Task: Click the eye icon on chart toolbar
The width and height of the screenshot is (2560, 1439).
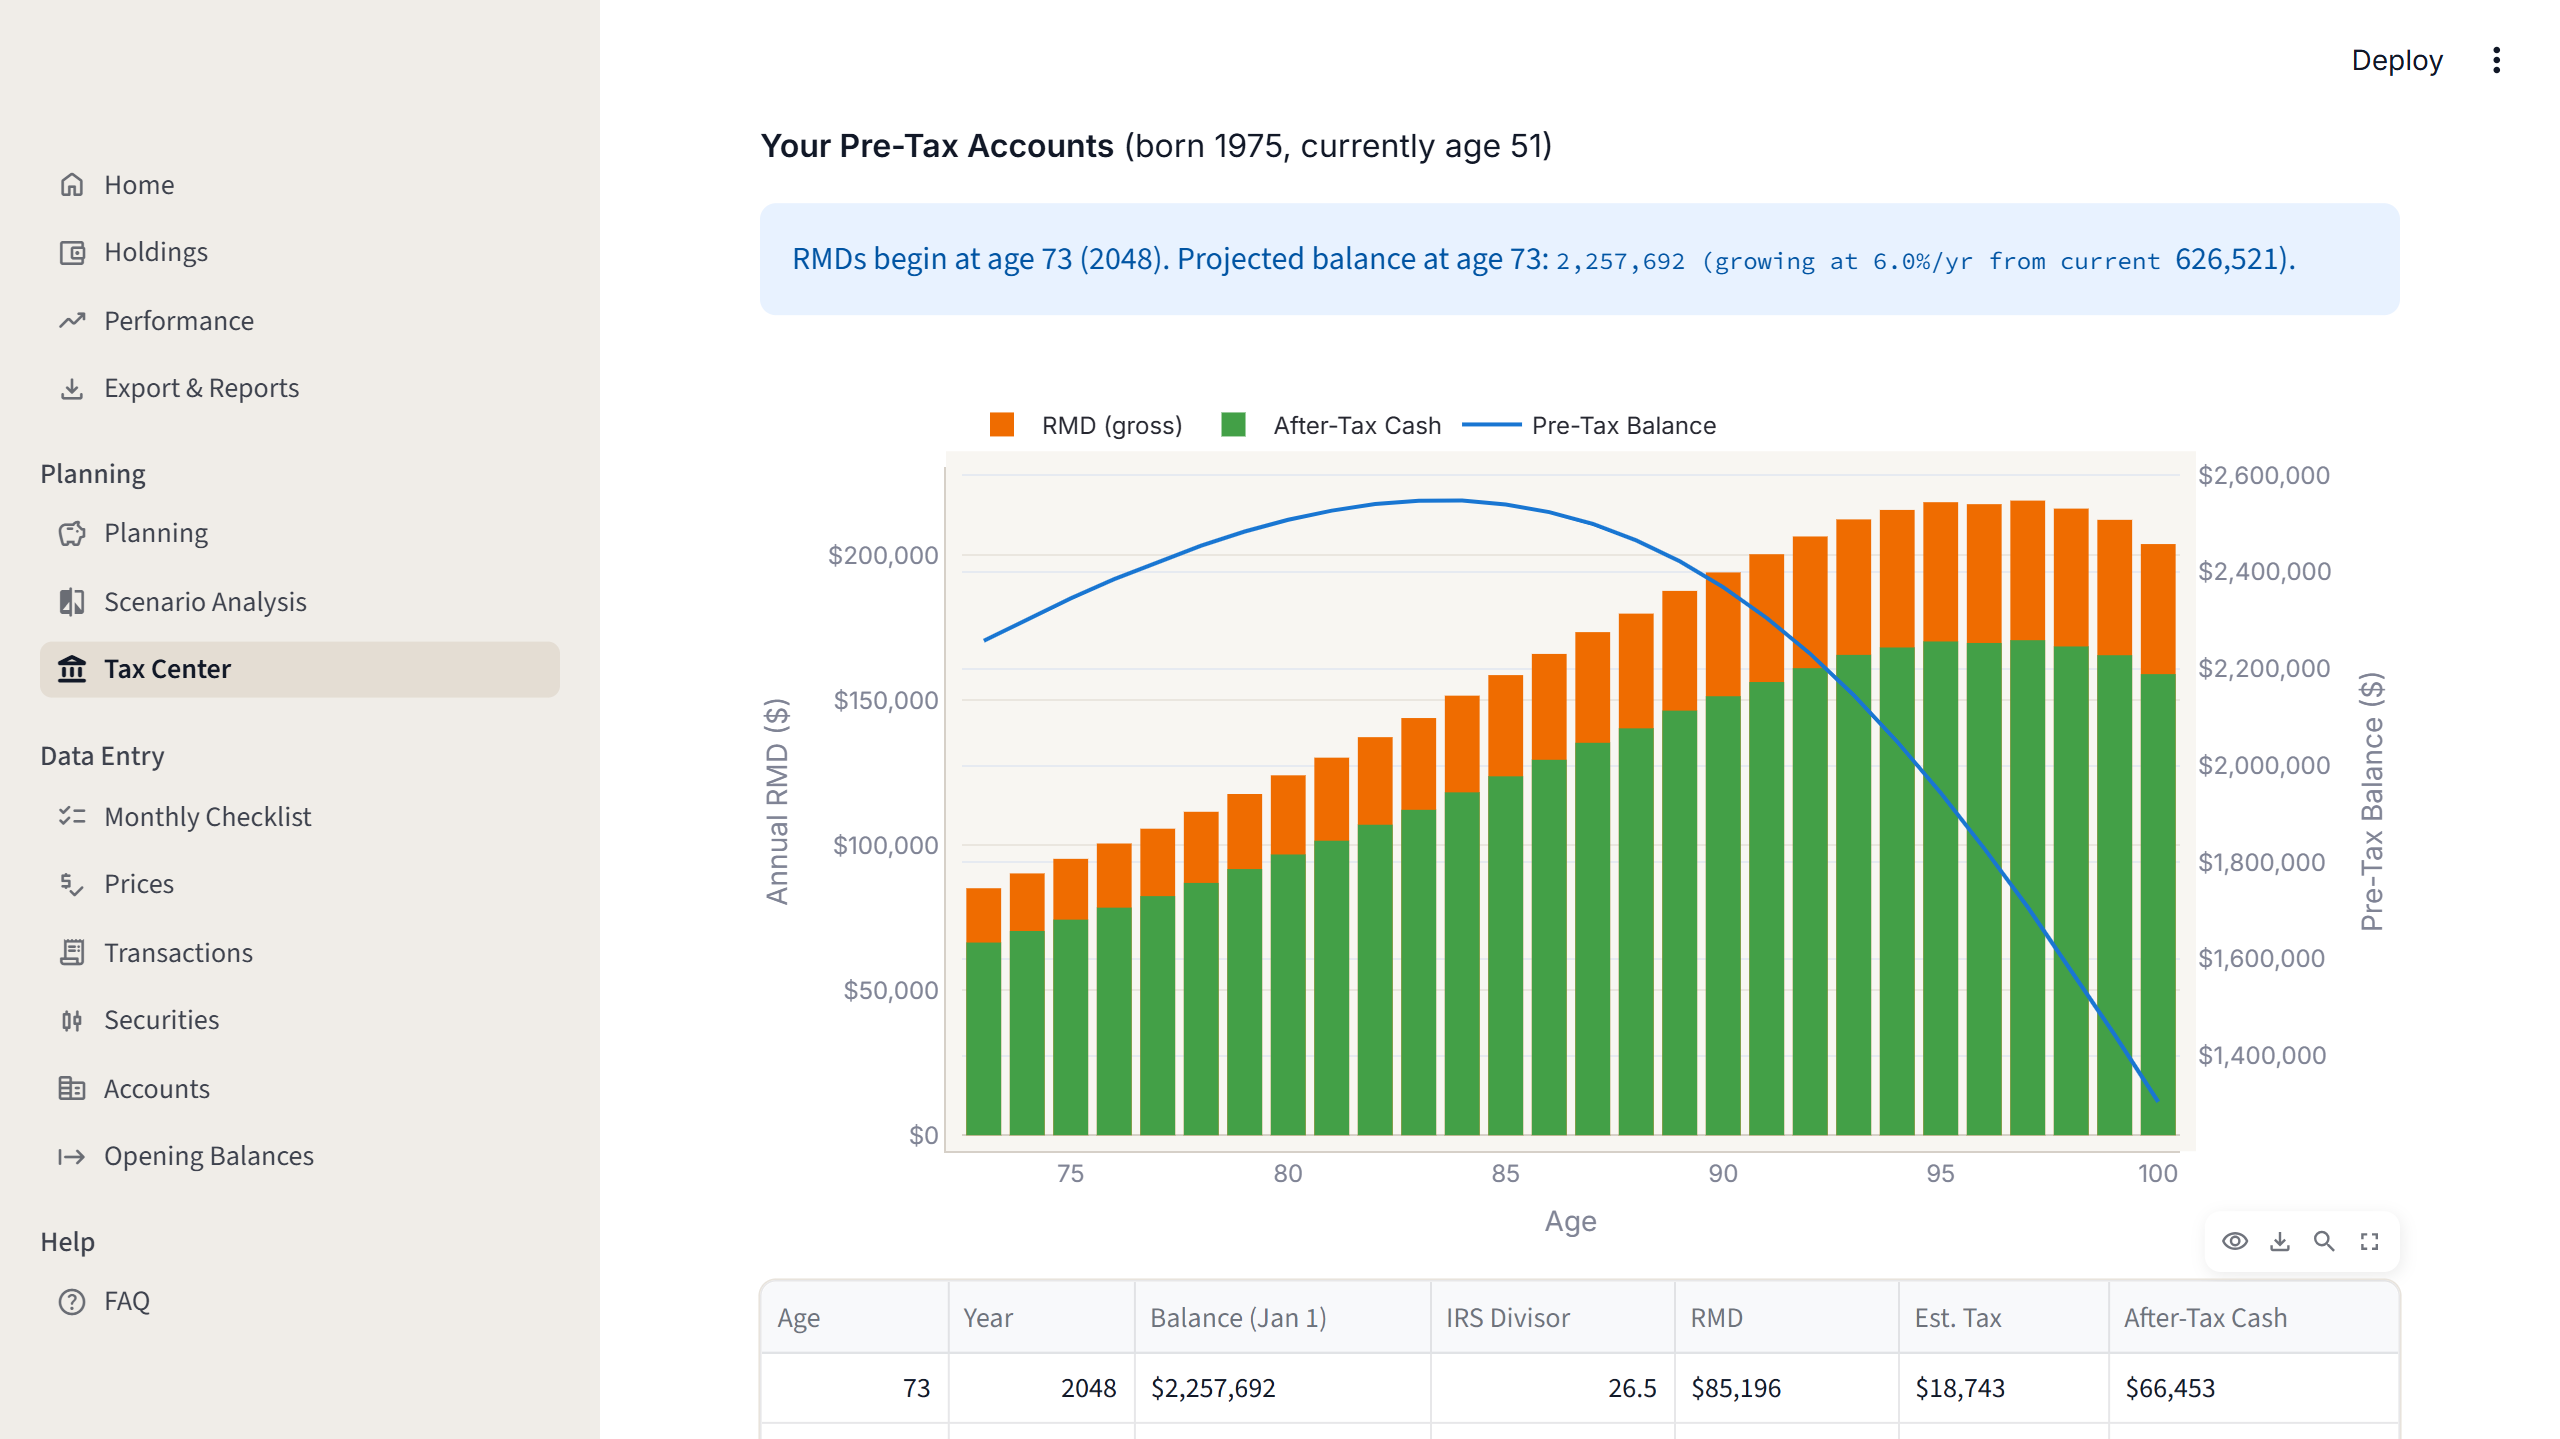Action: 2235,1241
